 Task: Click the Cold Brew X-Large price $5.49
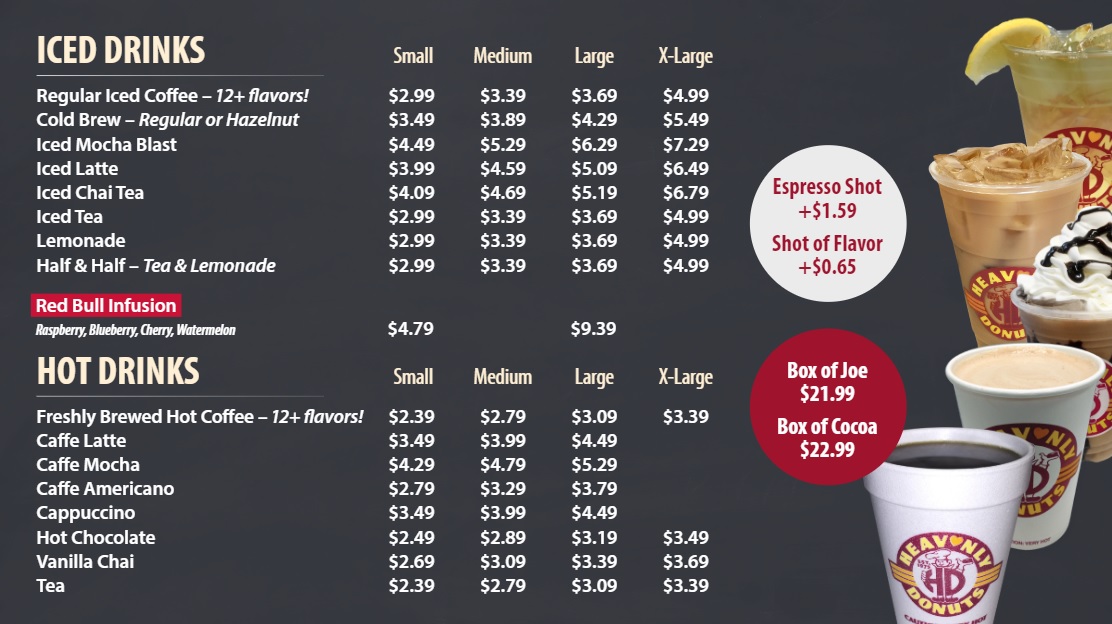(686, 120)
